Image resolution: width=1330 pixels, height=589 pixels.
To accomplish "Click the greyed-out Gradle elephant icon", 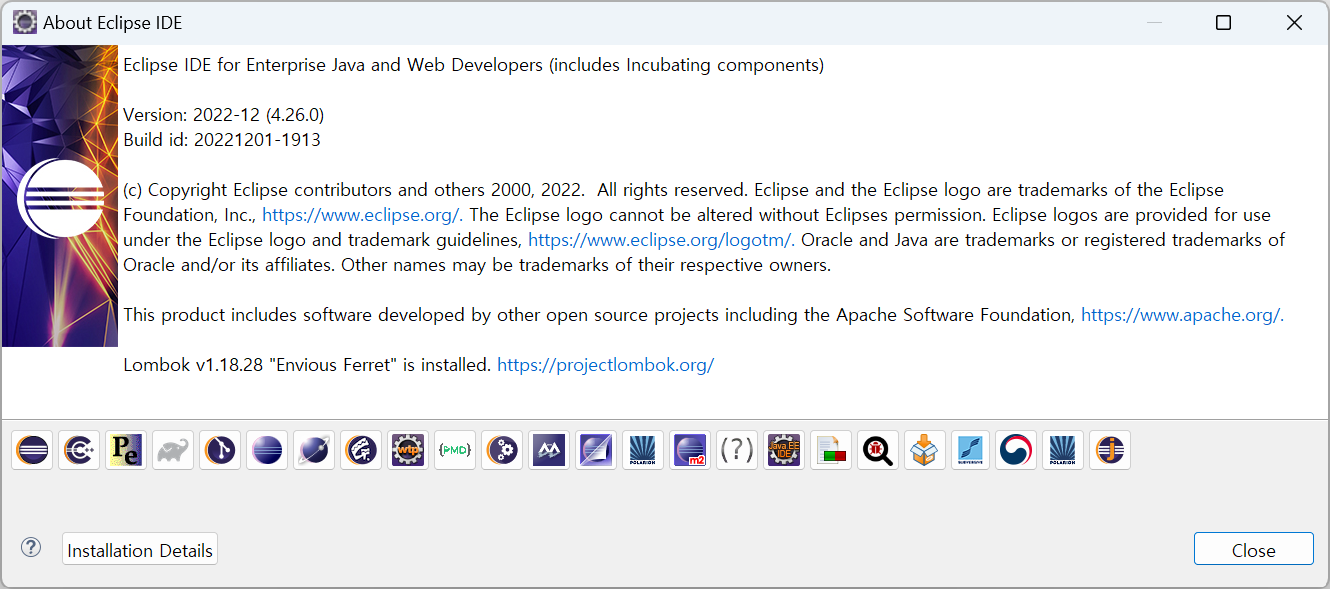I will 173,450.
